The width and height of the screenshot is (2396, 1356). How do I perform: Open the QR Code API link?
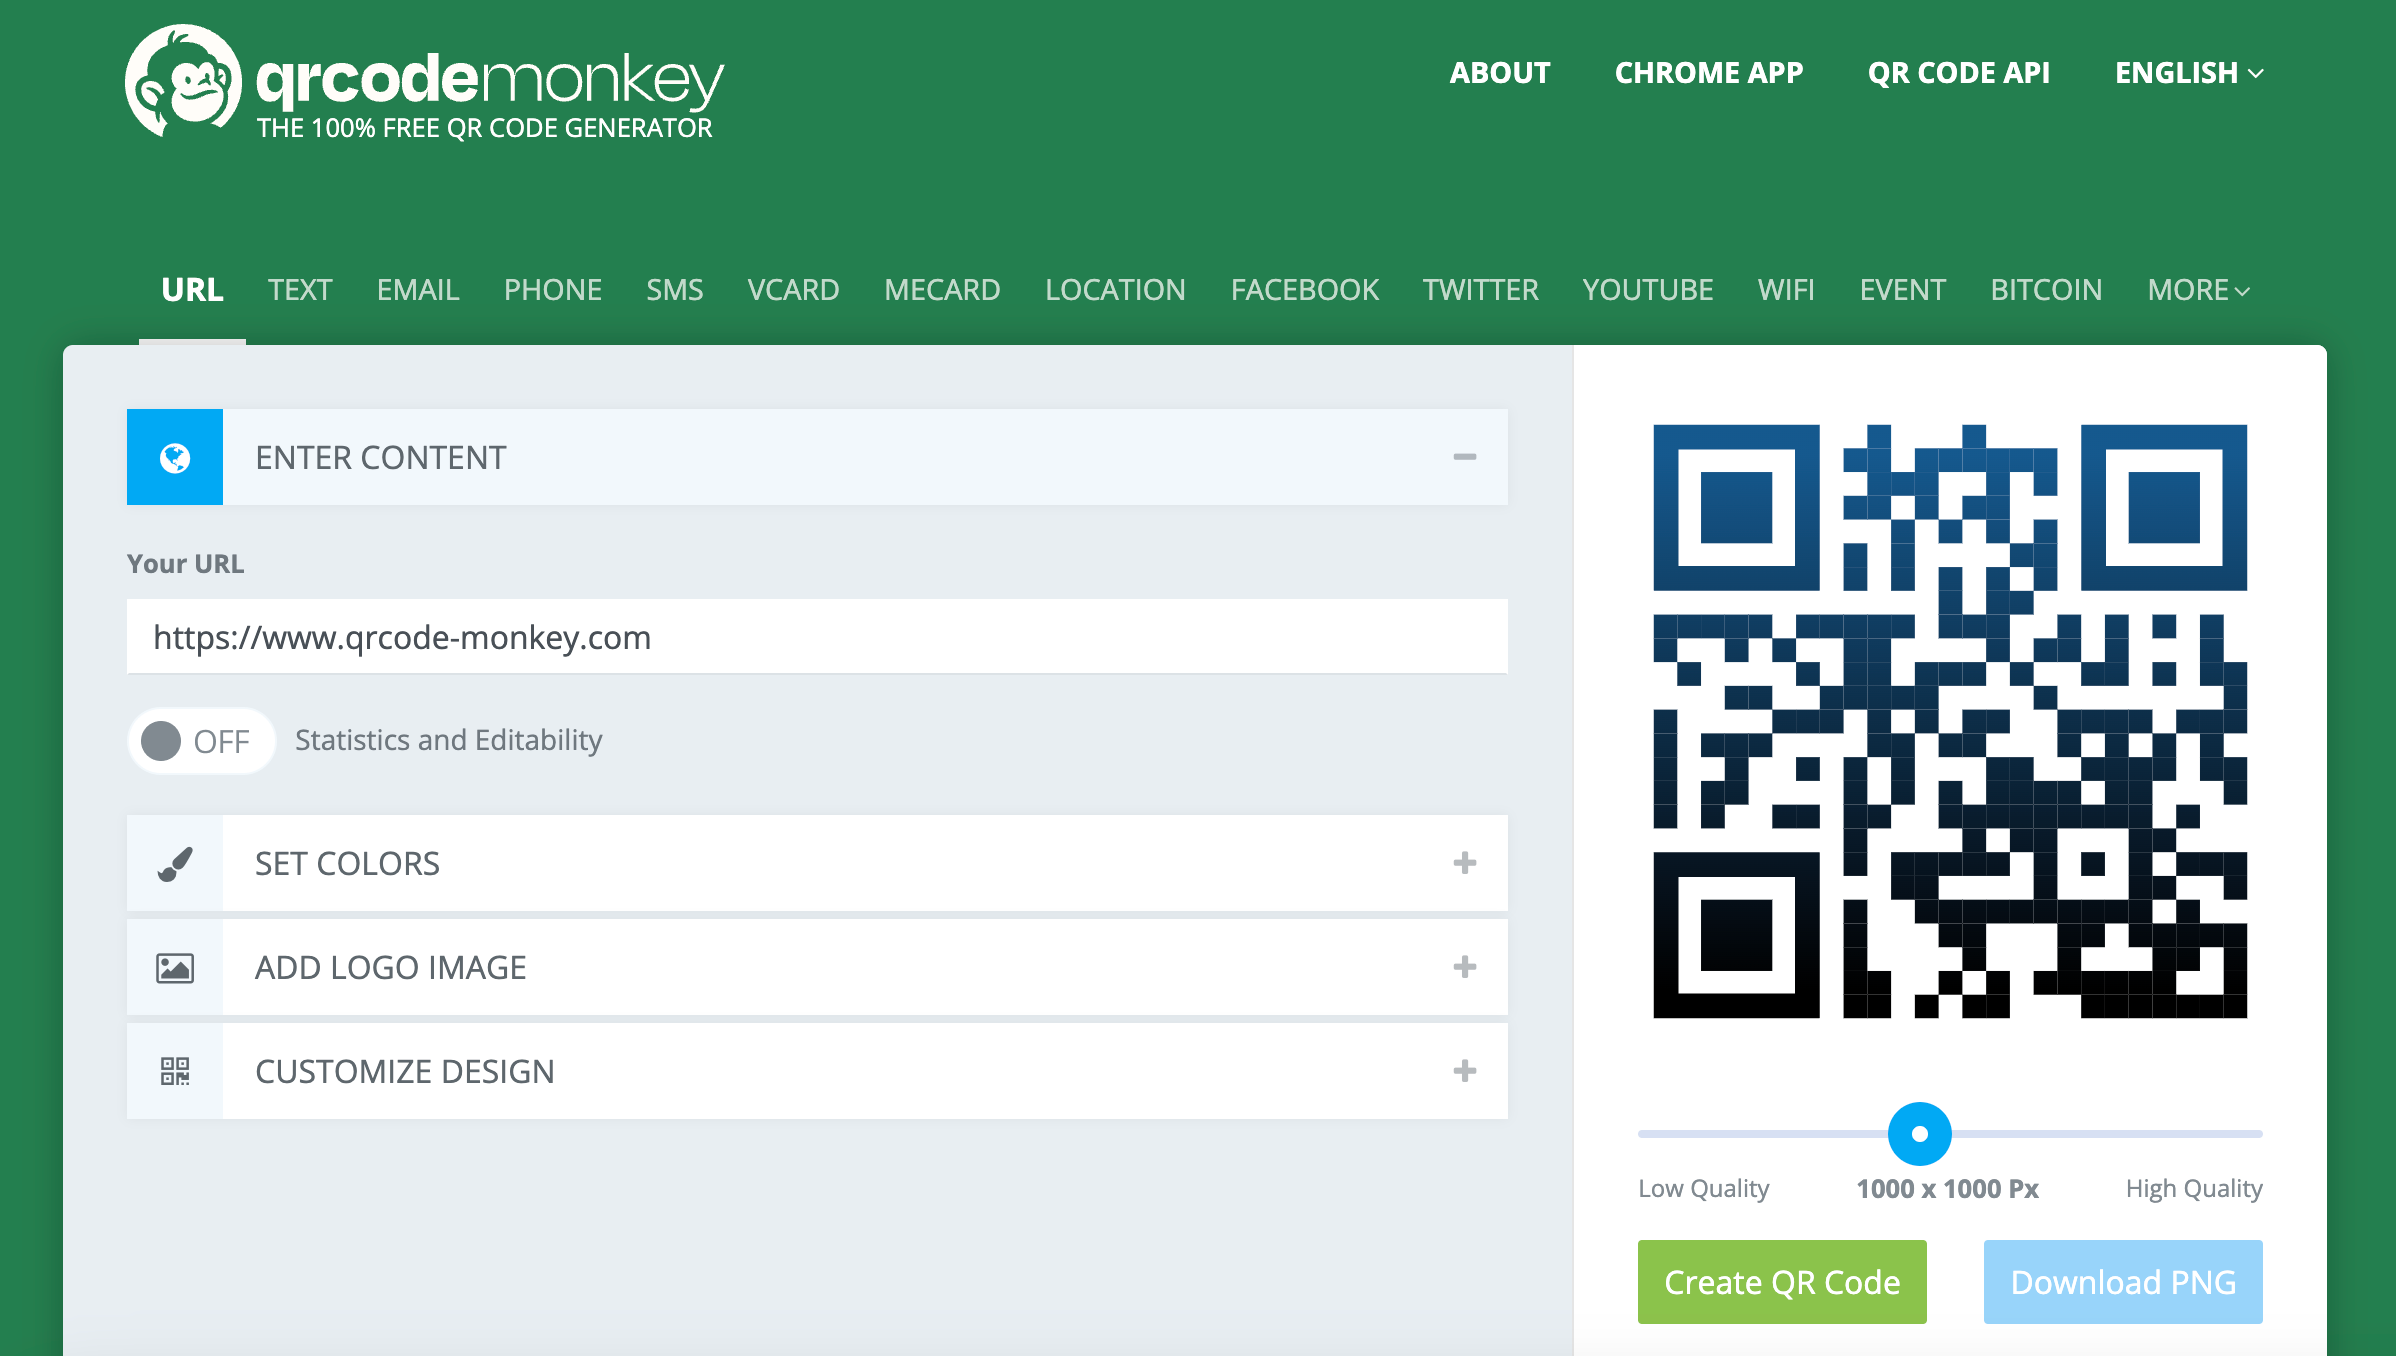[x=1959, y=73]
